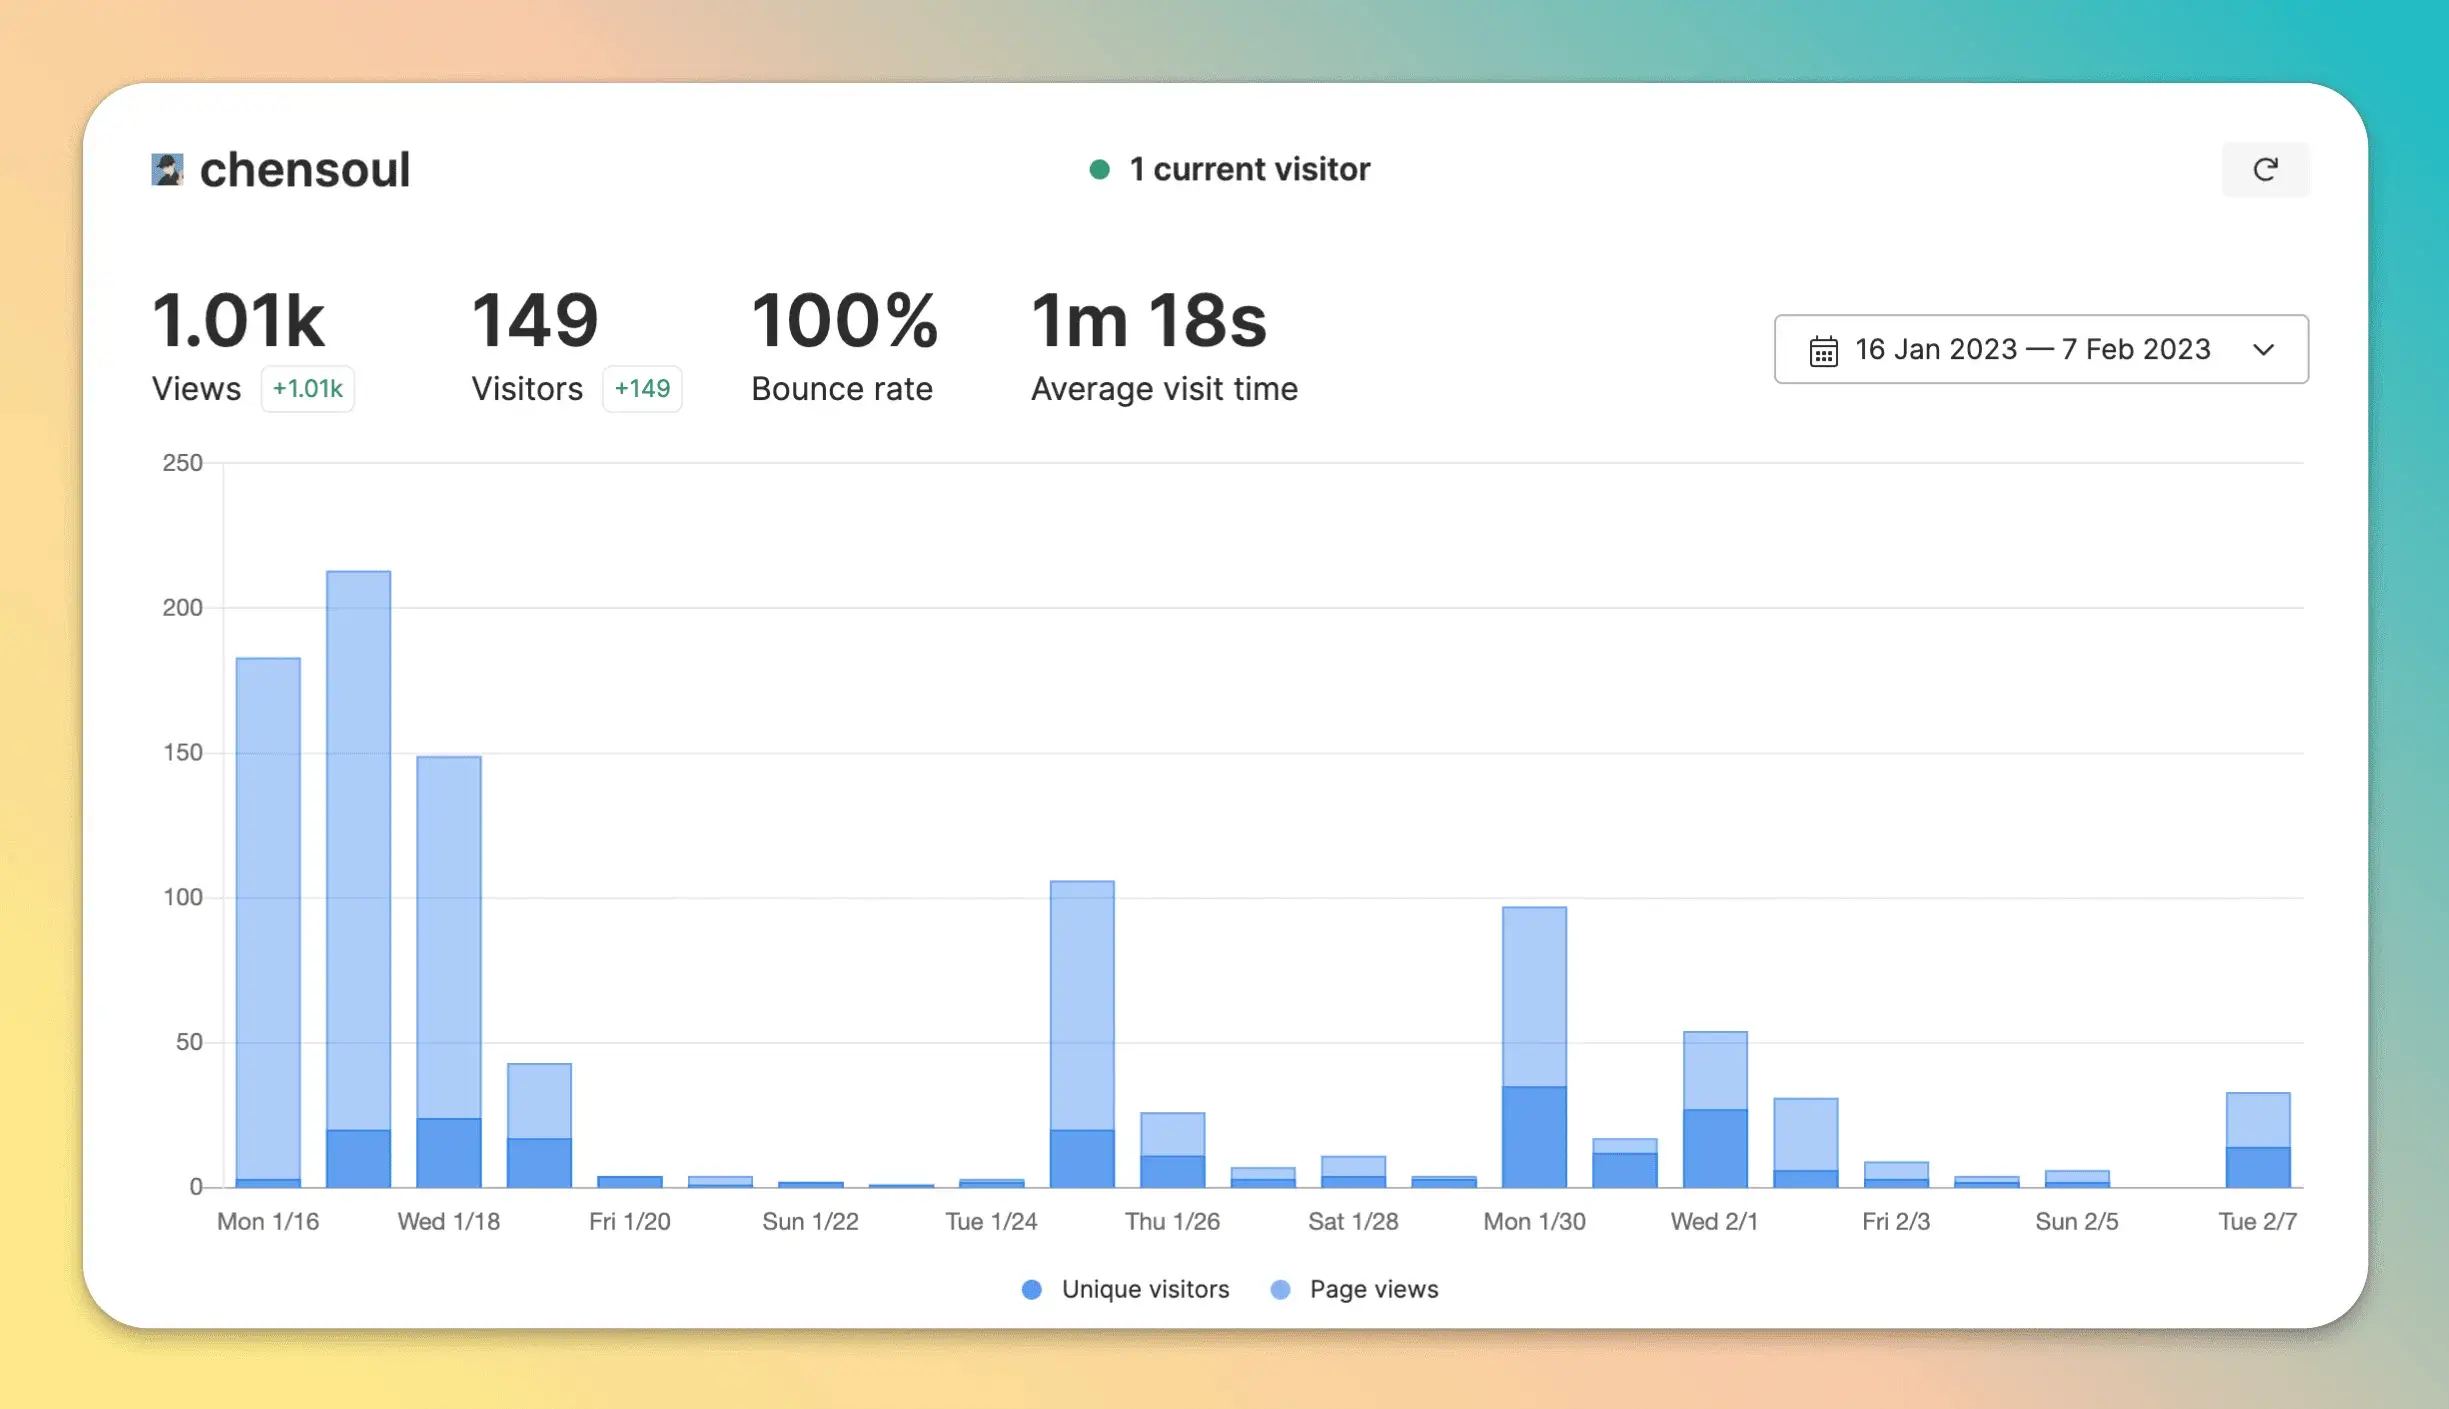2449x1409 pixels.
Task: Select the '1 current visitor' text
Action: pos(1249,169)
